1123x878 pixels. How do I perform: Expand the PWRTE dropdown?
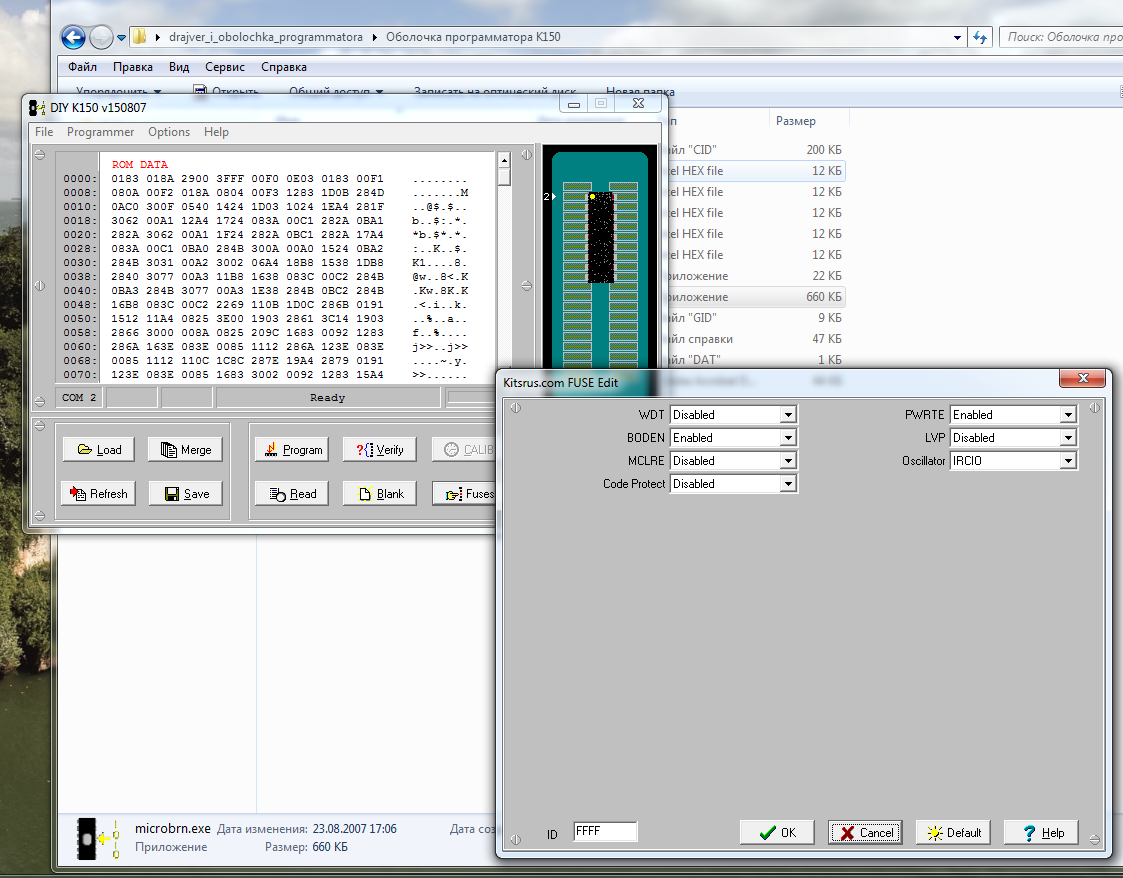coord(1068,415)
